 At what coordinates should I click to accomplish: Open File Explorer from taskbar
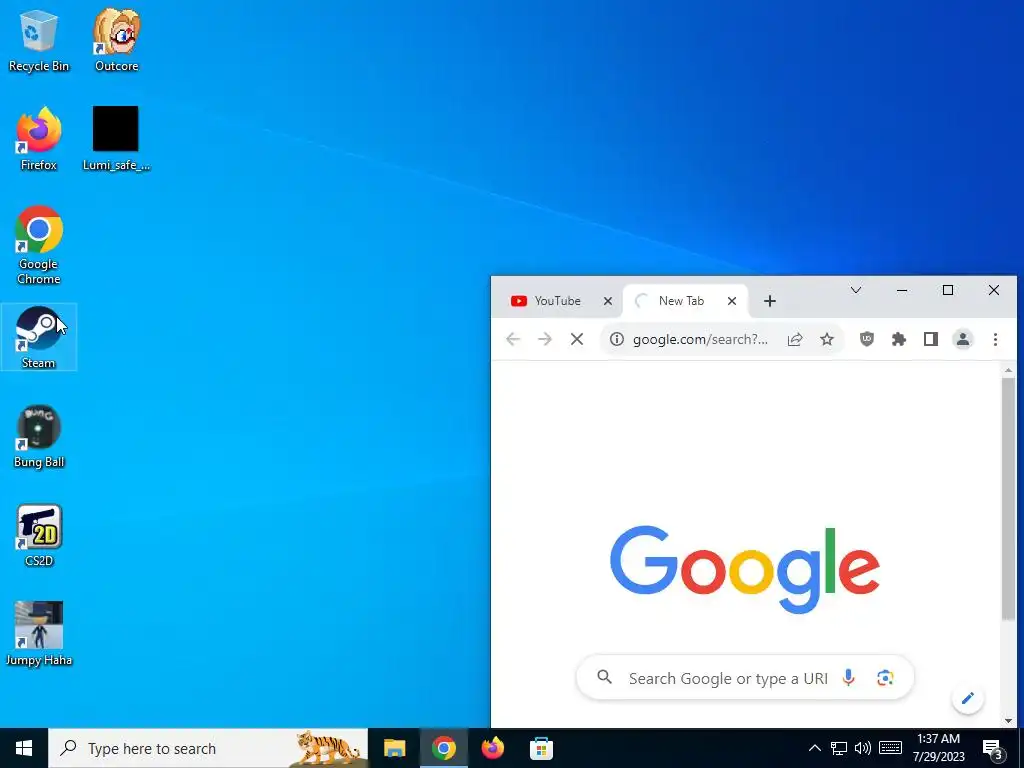point(394,748)
